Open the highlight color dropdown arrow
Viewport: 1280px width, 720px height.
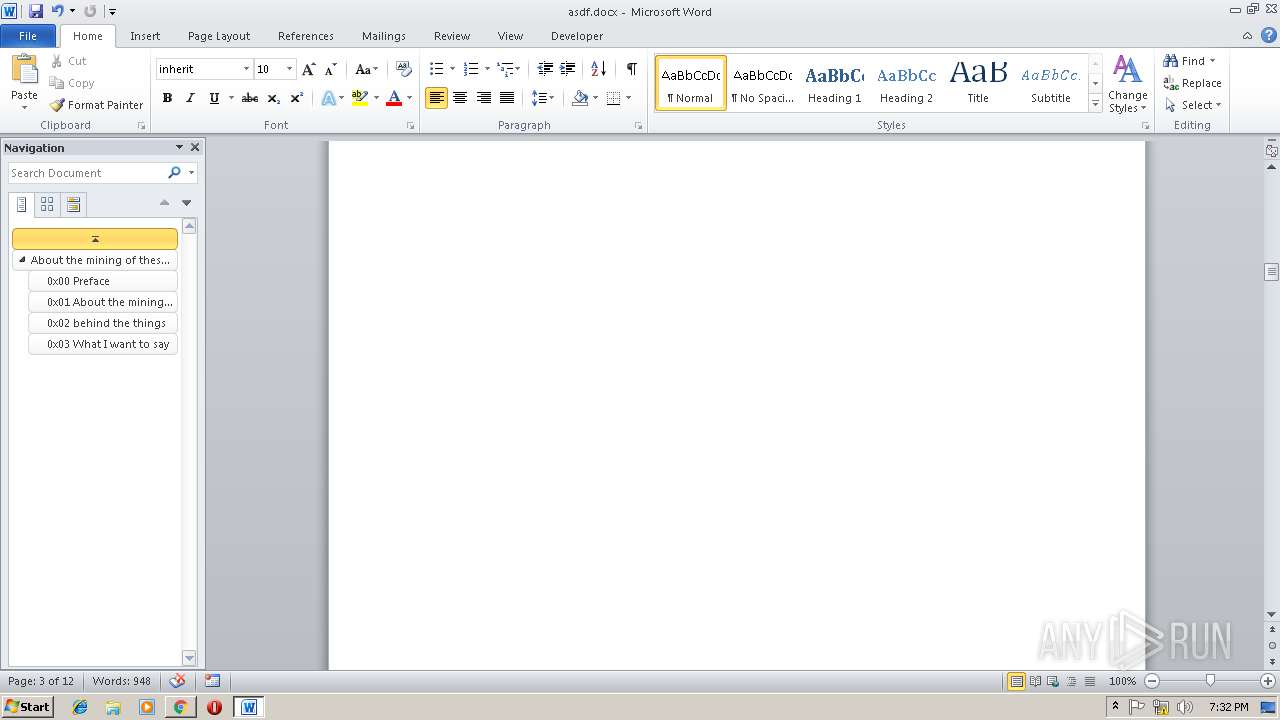coord(376,98)
